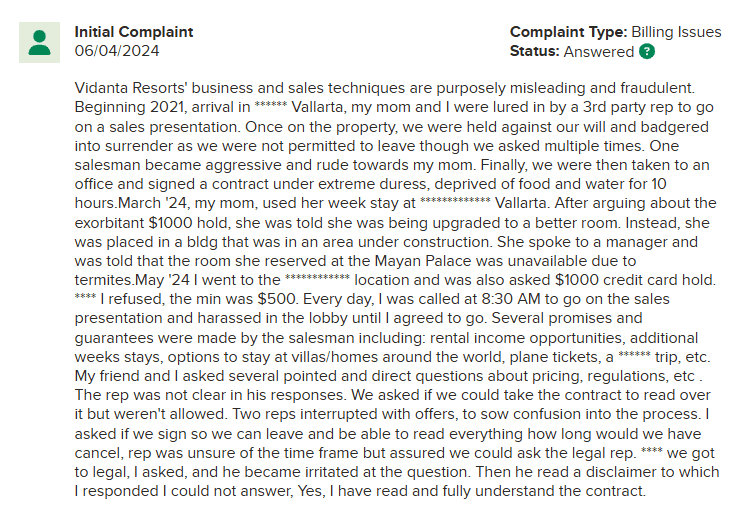This screenshot has width=740, height=522.
Task: Click the "Complaint Type:" label
Action: (x=564, y=32)
